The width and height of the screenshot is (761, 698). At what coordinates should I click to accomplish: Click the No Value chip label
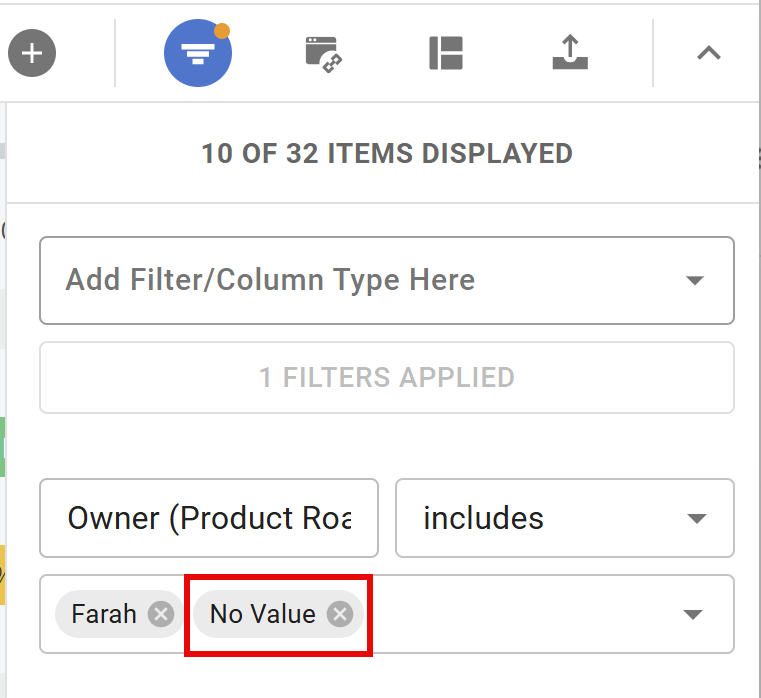[x=262, y=614]
